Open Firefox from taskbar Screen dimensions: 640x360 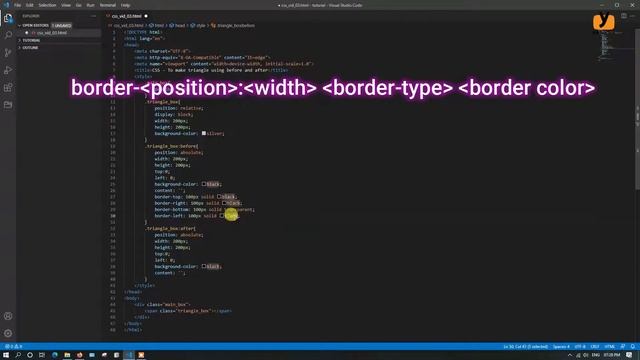coord(80,355)
